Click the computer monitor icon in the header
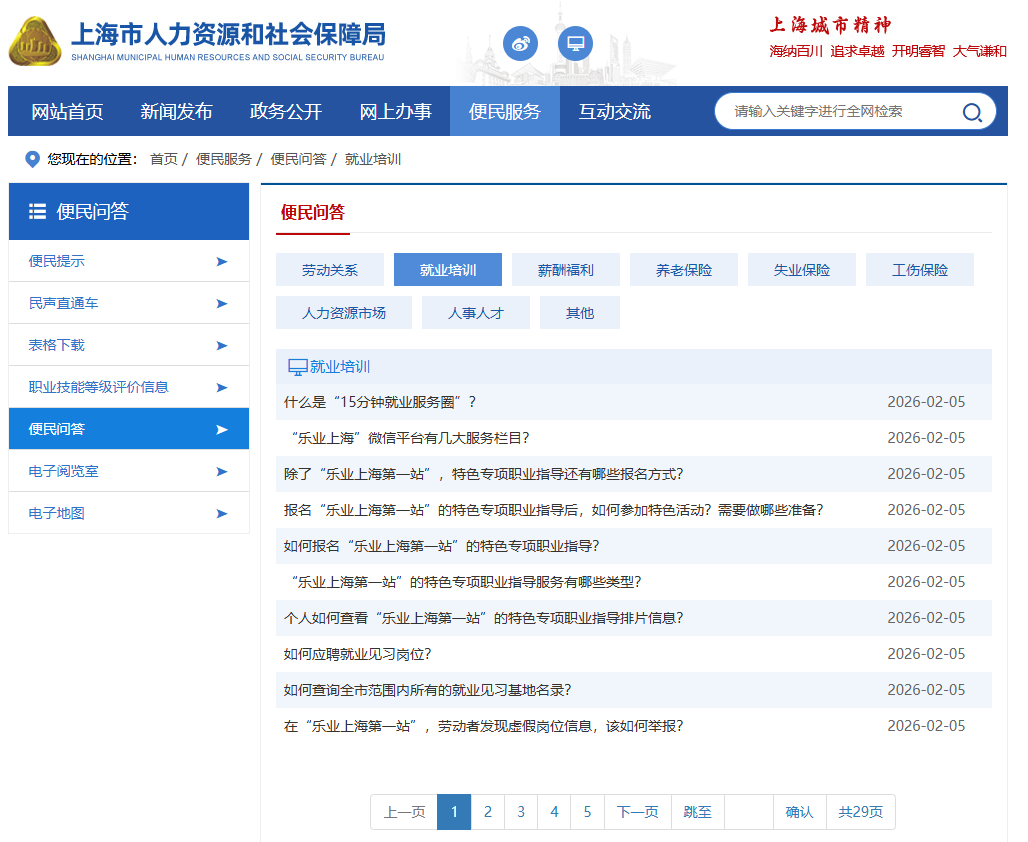The height and width of the screenshot is (842, 1028). 575,43
